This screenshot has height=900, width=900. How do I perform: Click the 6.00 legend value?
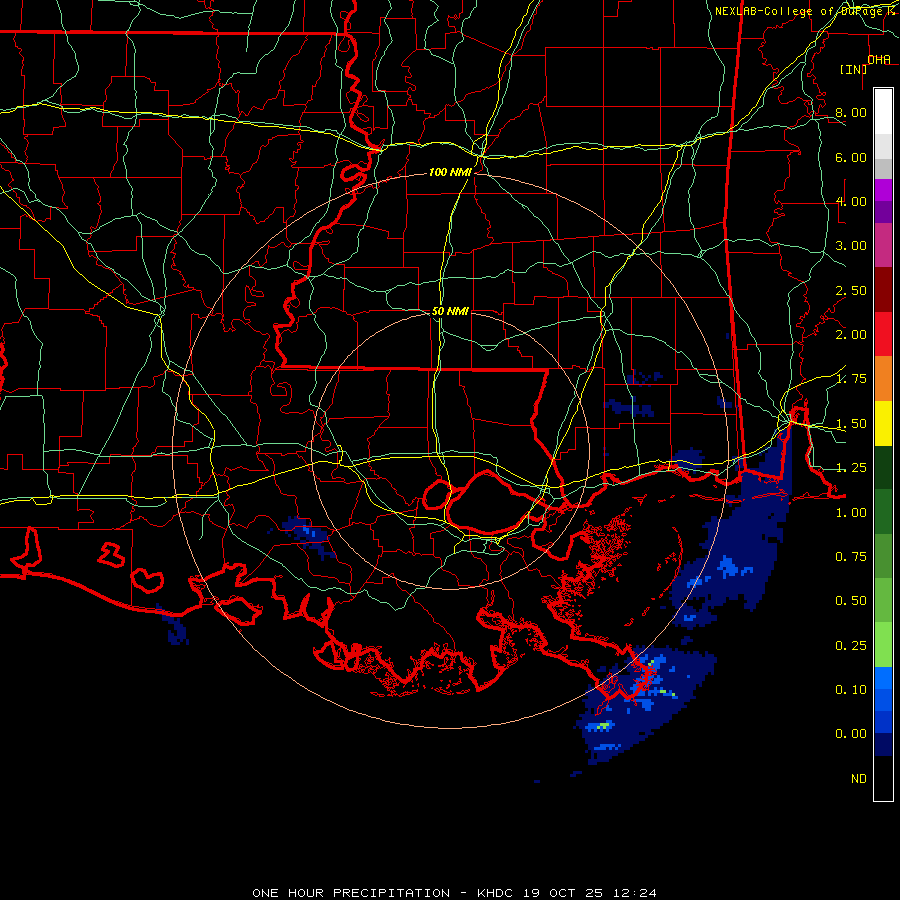(851, 157)
